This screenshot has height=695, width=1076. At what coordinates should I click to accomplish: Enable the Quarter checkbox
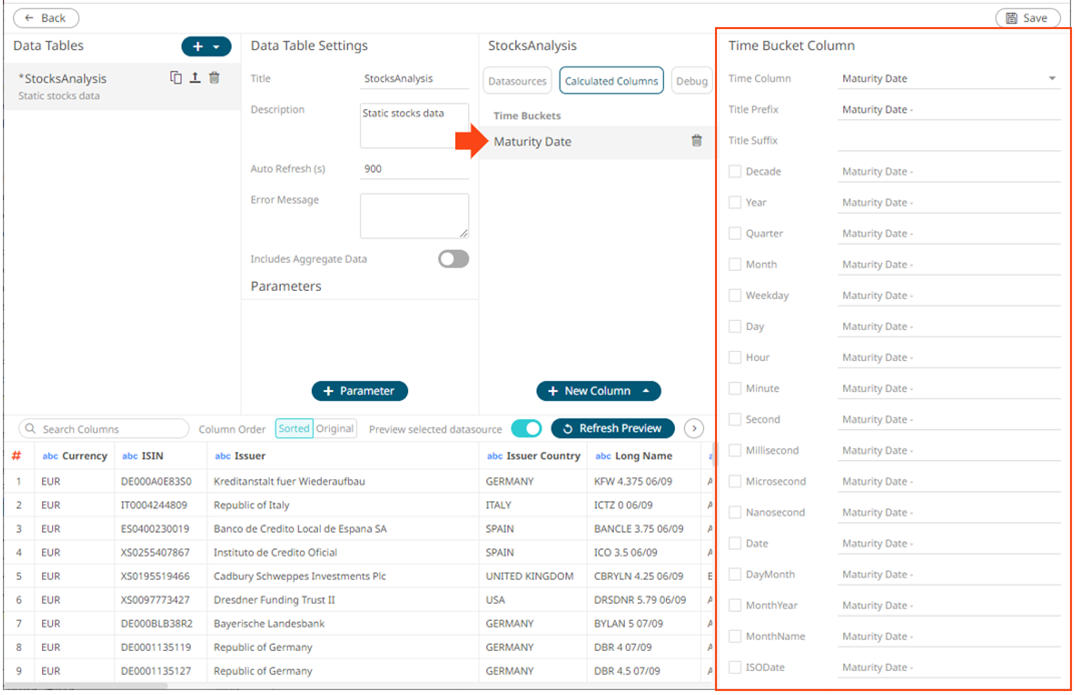coord(735,233)
